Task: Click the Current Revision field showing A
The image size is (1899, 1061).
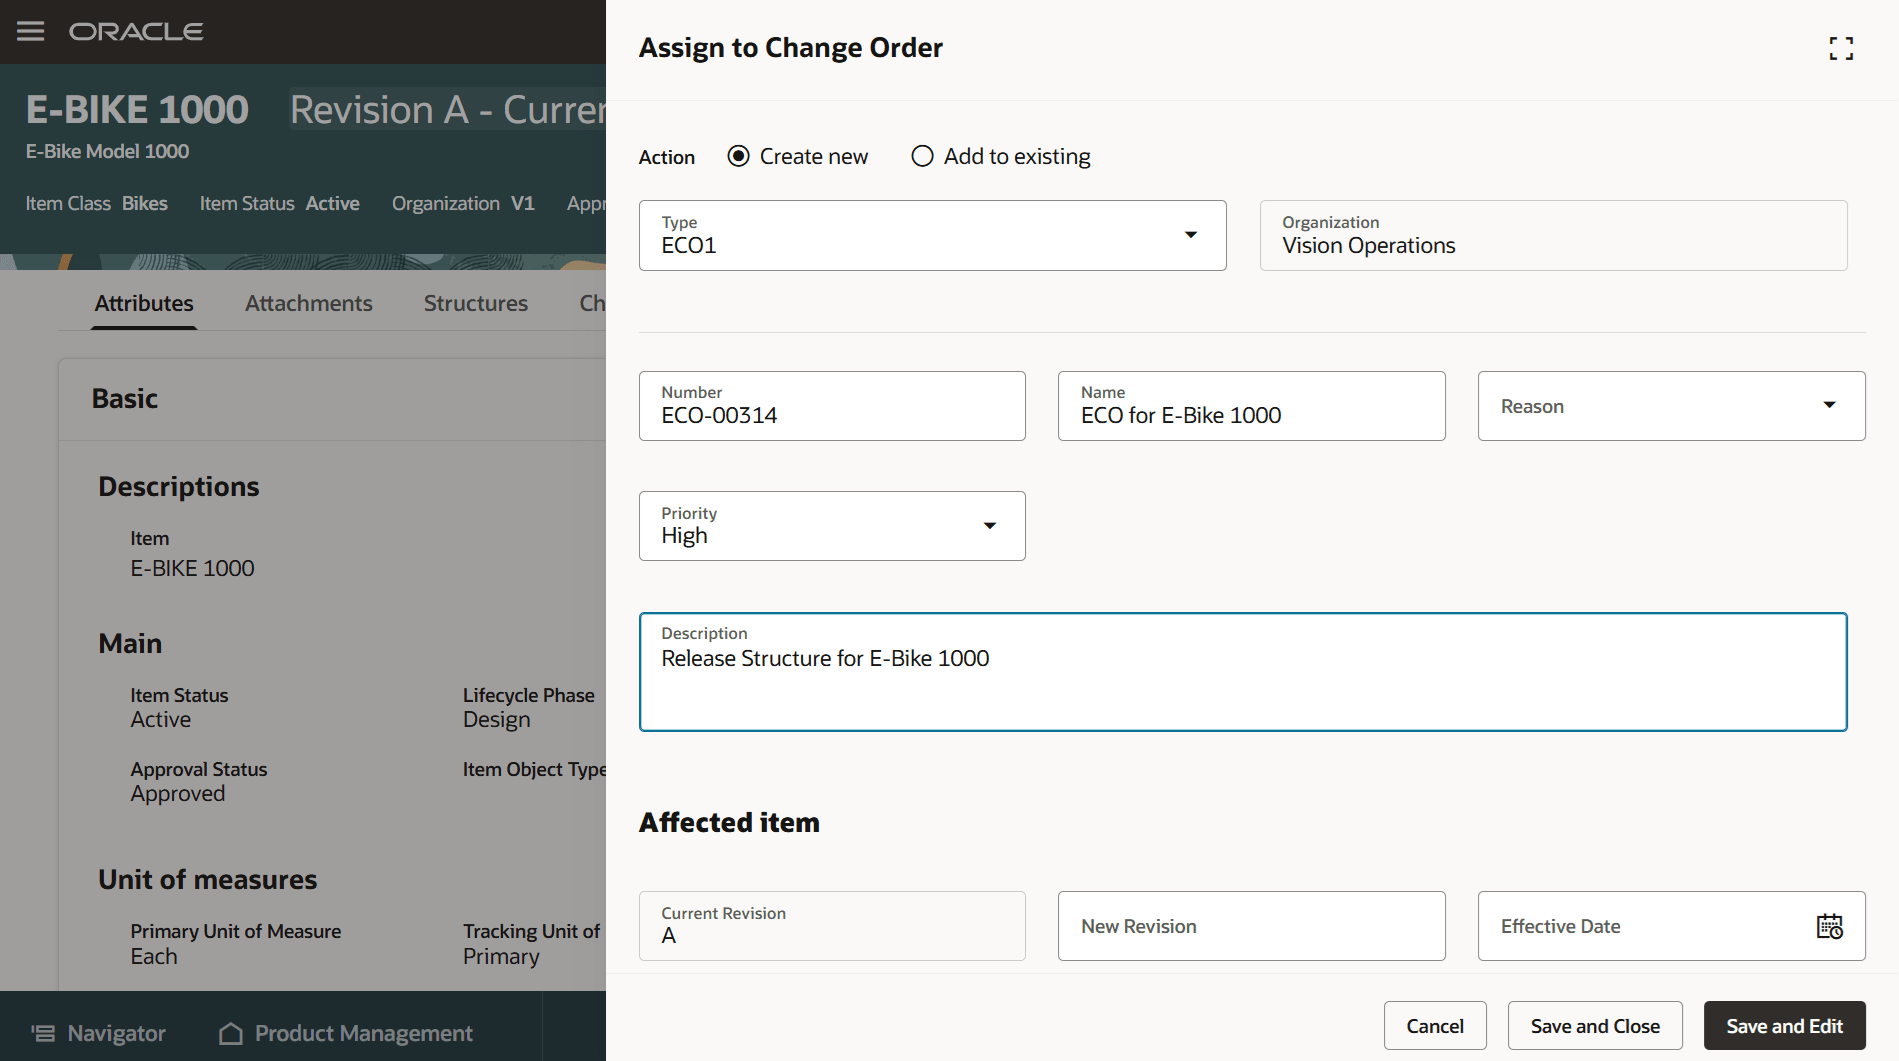Action: (832, 926)
